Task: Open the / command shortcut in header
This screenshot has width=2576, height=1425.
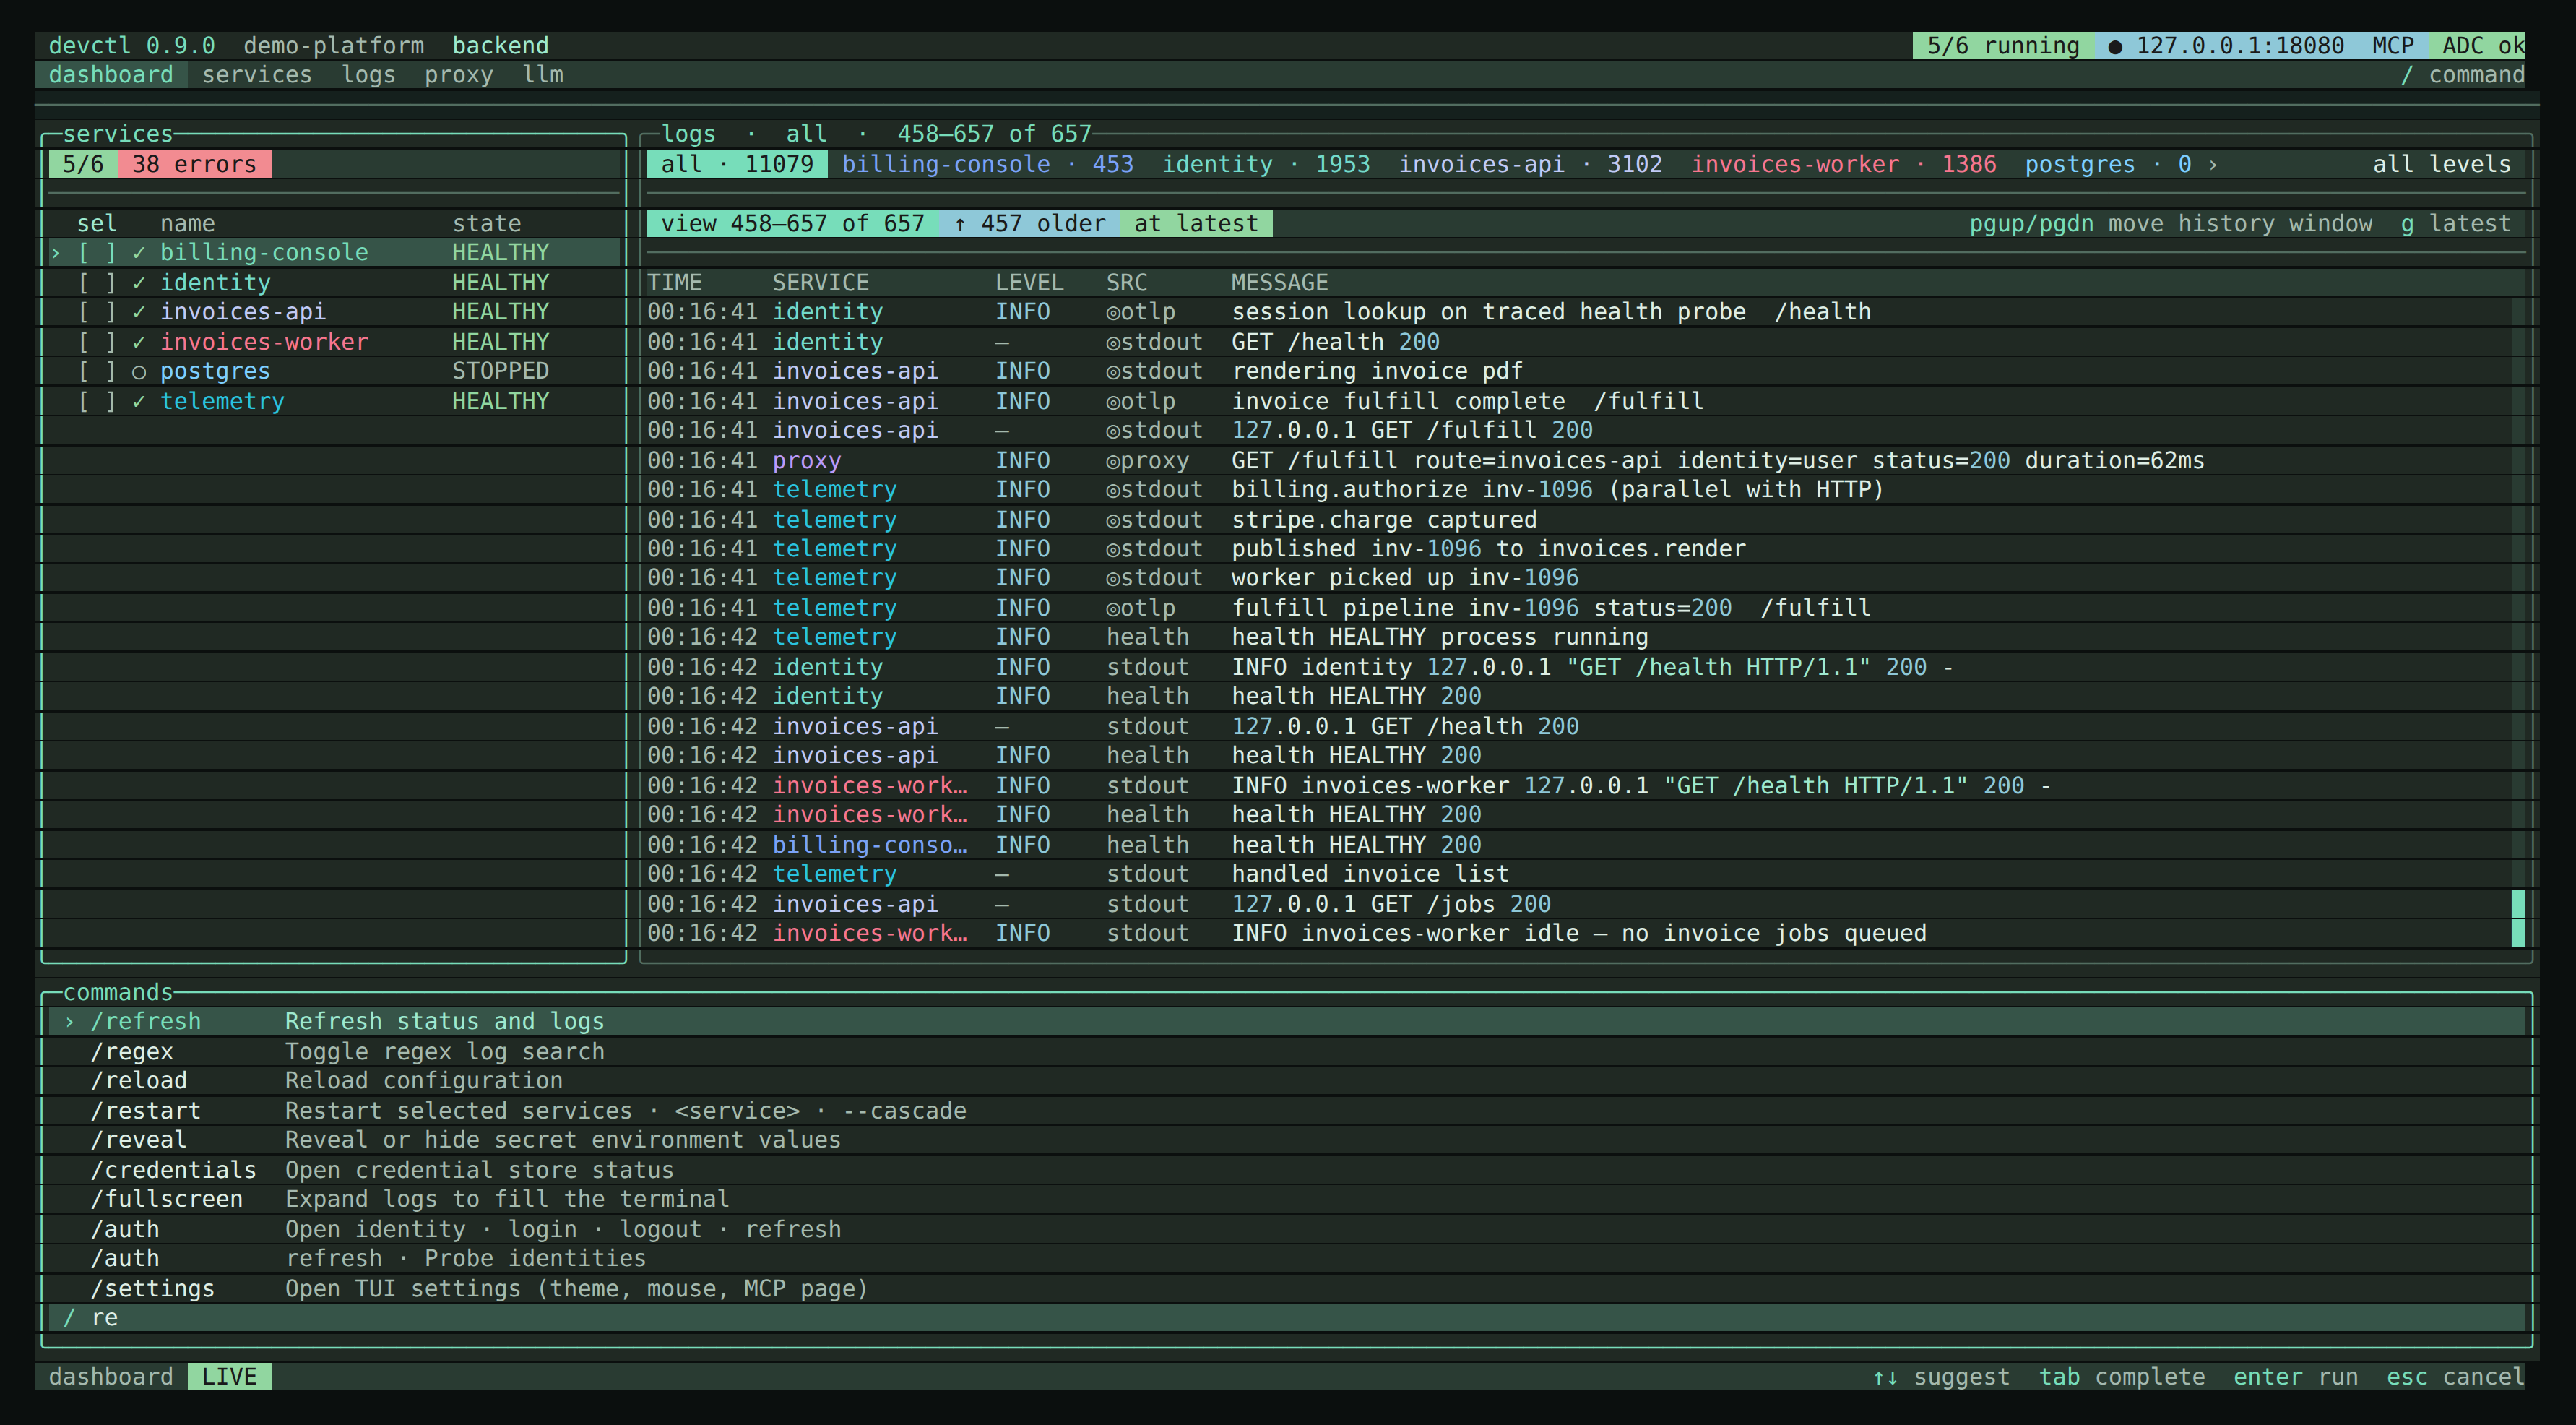Action: click(x=2462, y=75)
